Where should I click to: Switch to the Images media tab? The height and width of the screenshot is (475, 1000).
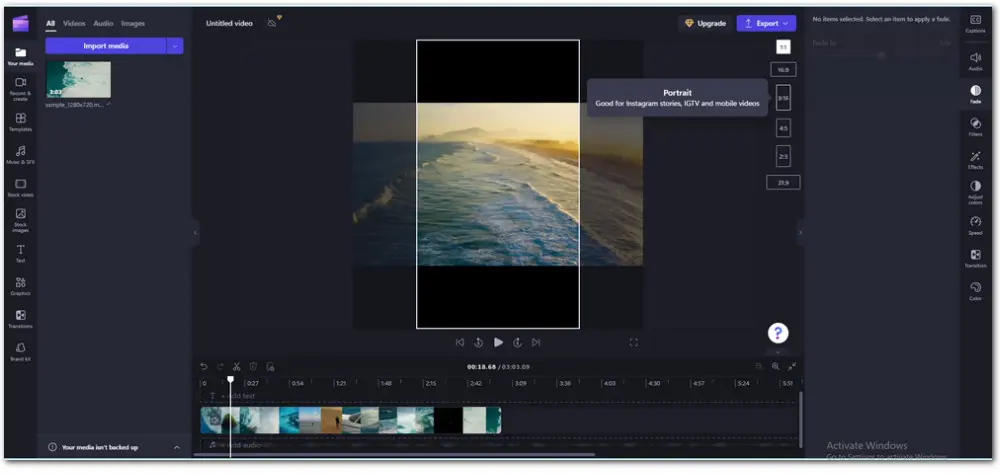coord(133,24)
